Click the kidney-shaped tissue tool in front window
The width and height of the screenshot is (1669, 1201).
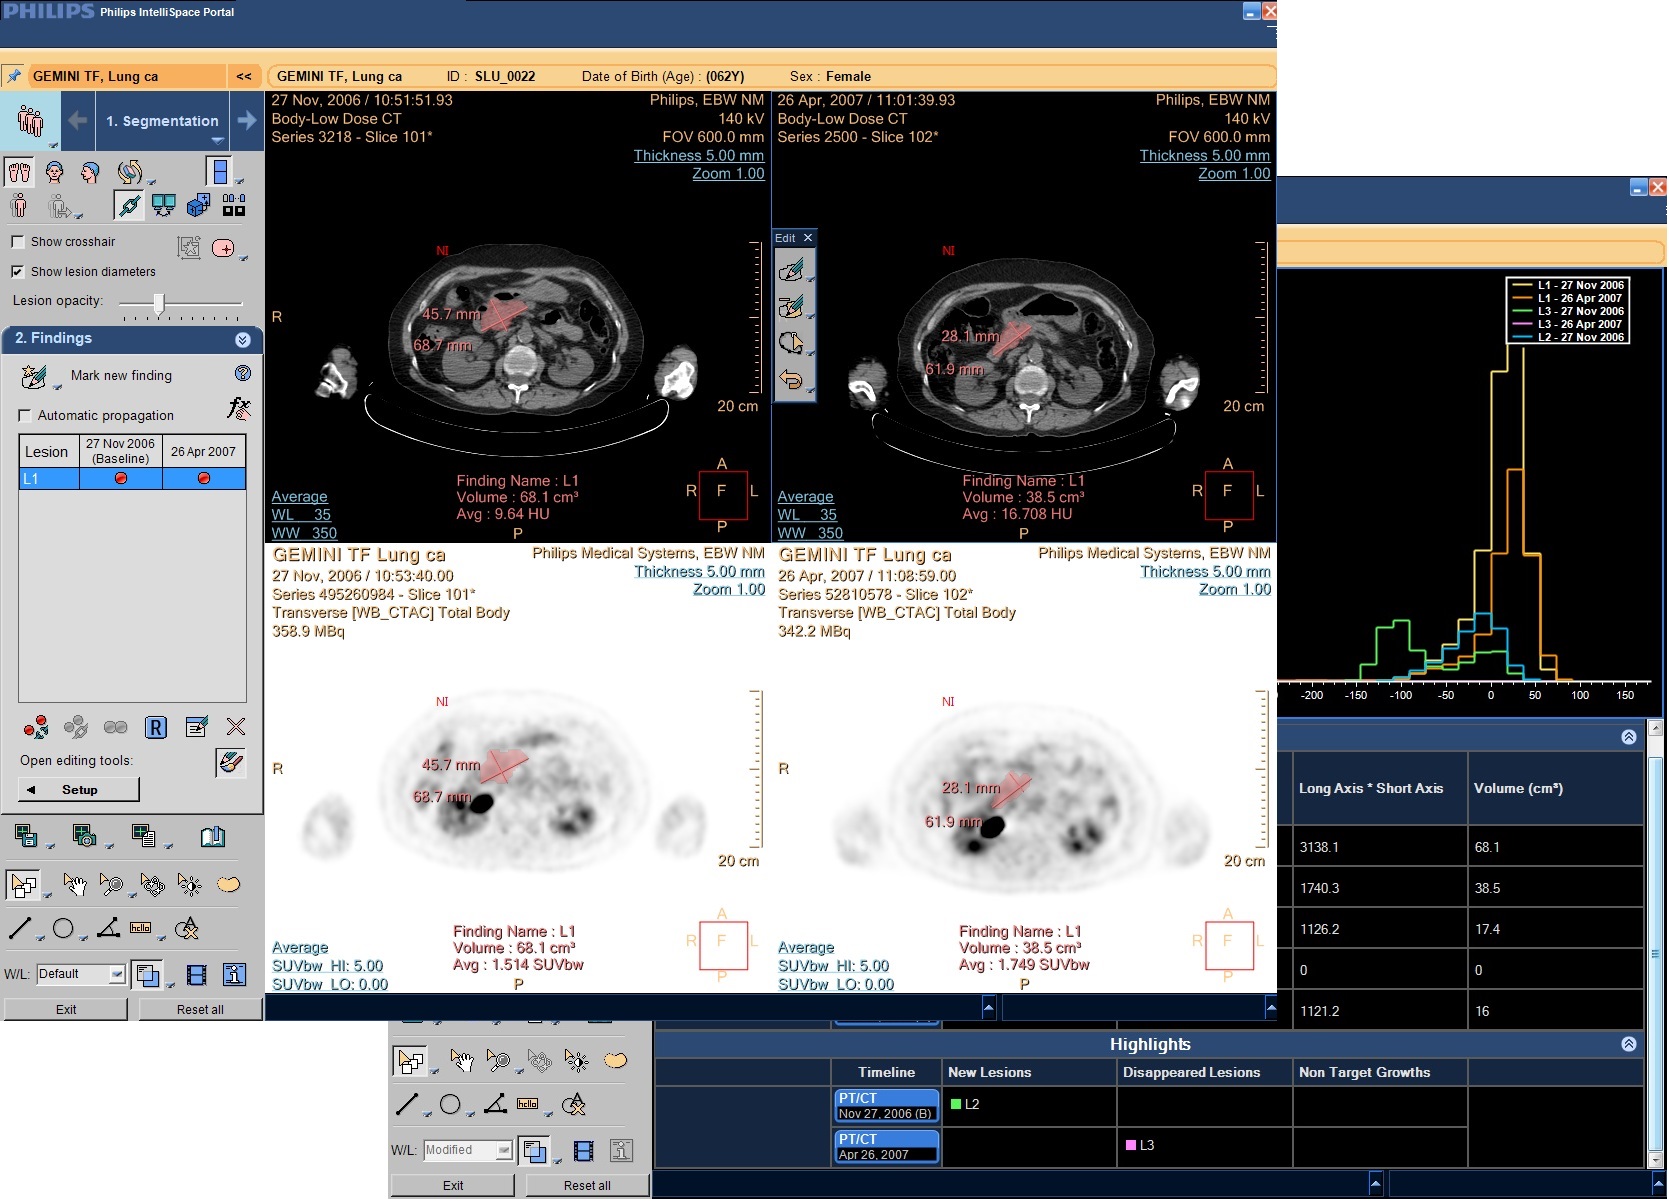(x=228, y=884)
